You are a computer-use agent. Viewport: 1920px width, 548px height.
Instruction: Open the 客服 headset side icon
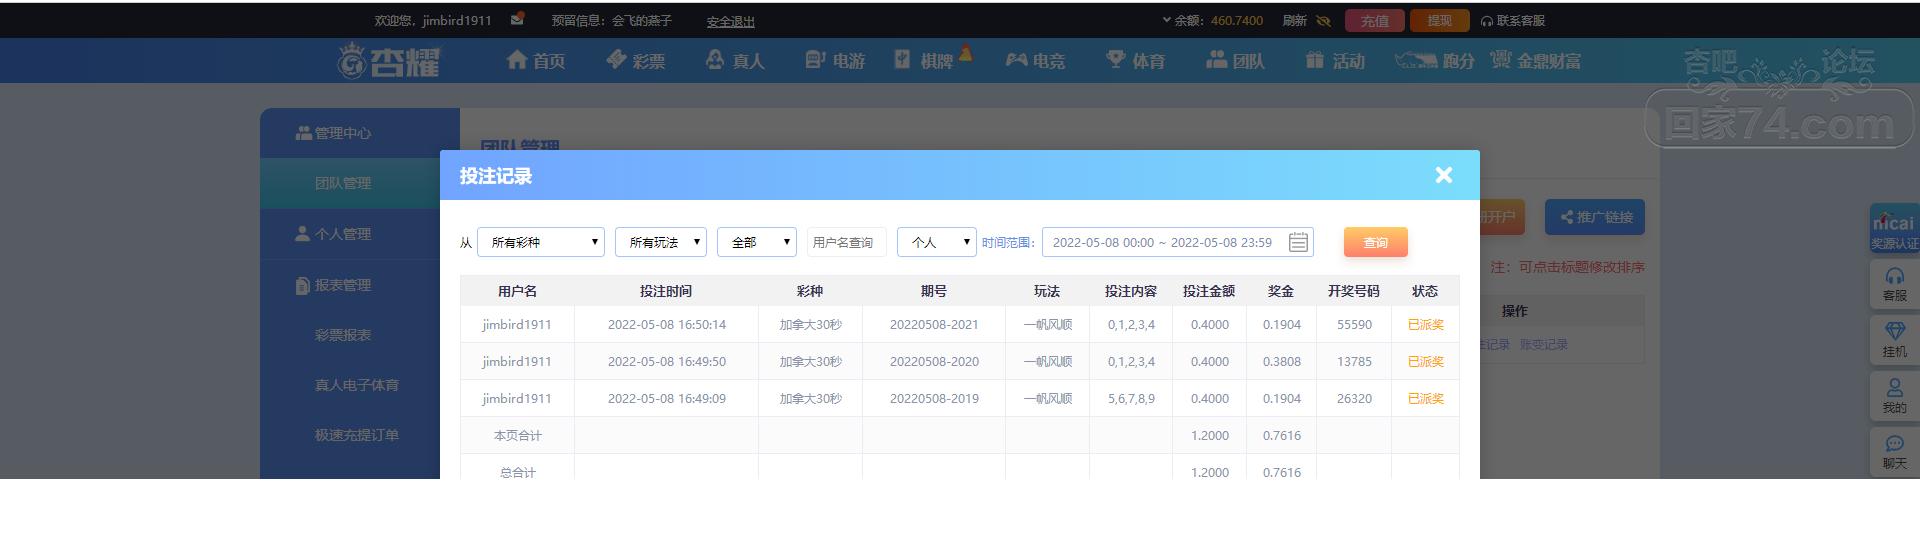click(x=1894, y=284)
